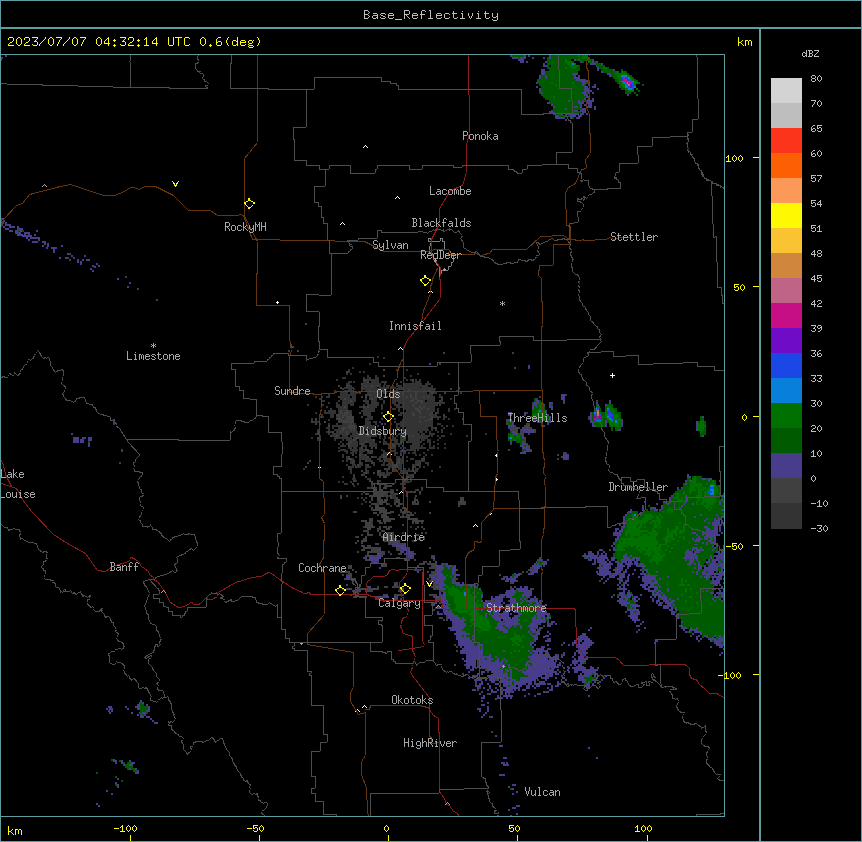Click the red 65 dBZ color swatch
Image resolution: width=862 pixels, height=842 pixels.
[786, 140]
